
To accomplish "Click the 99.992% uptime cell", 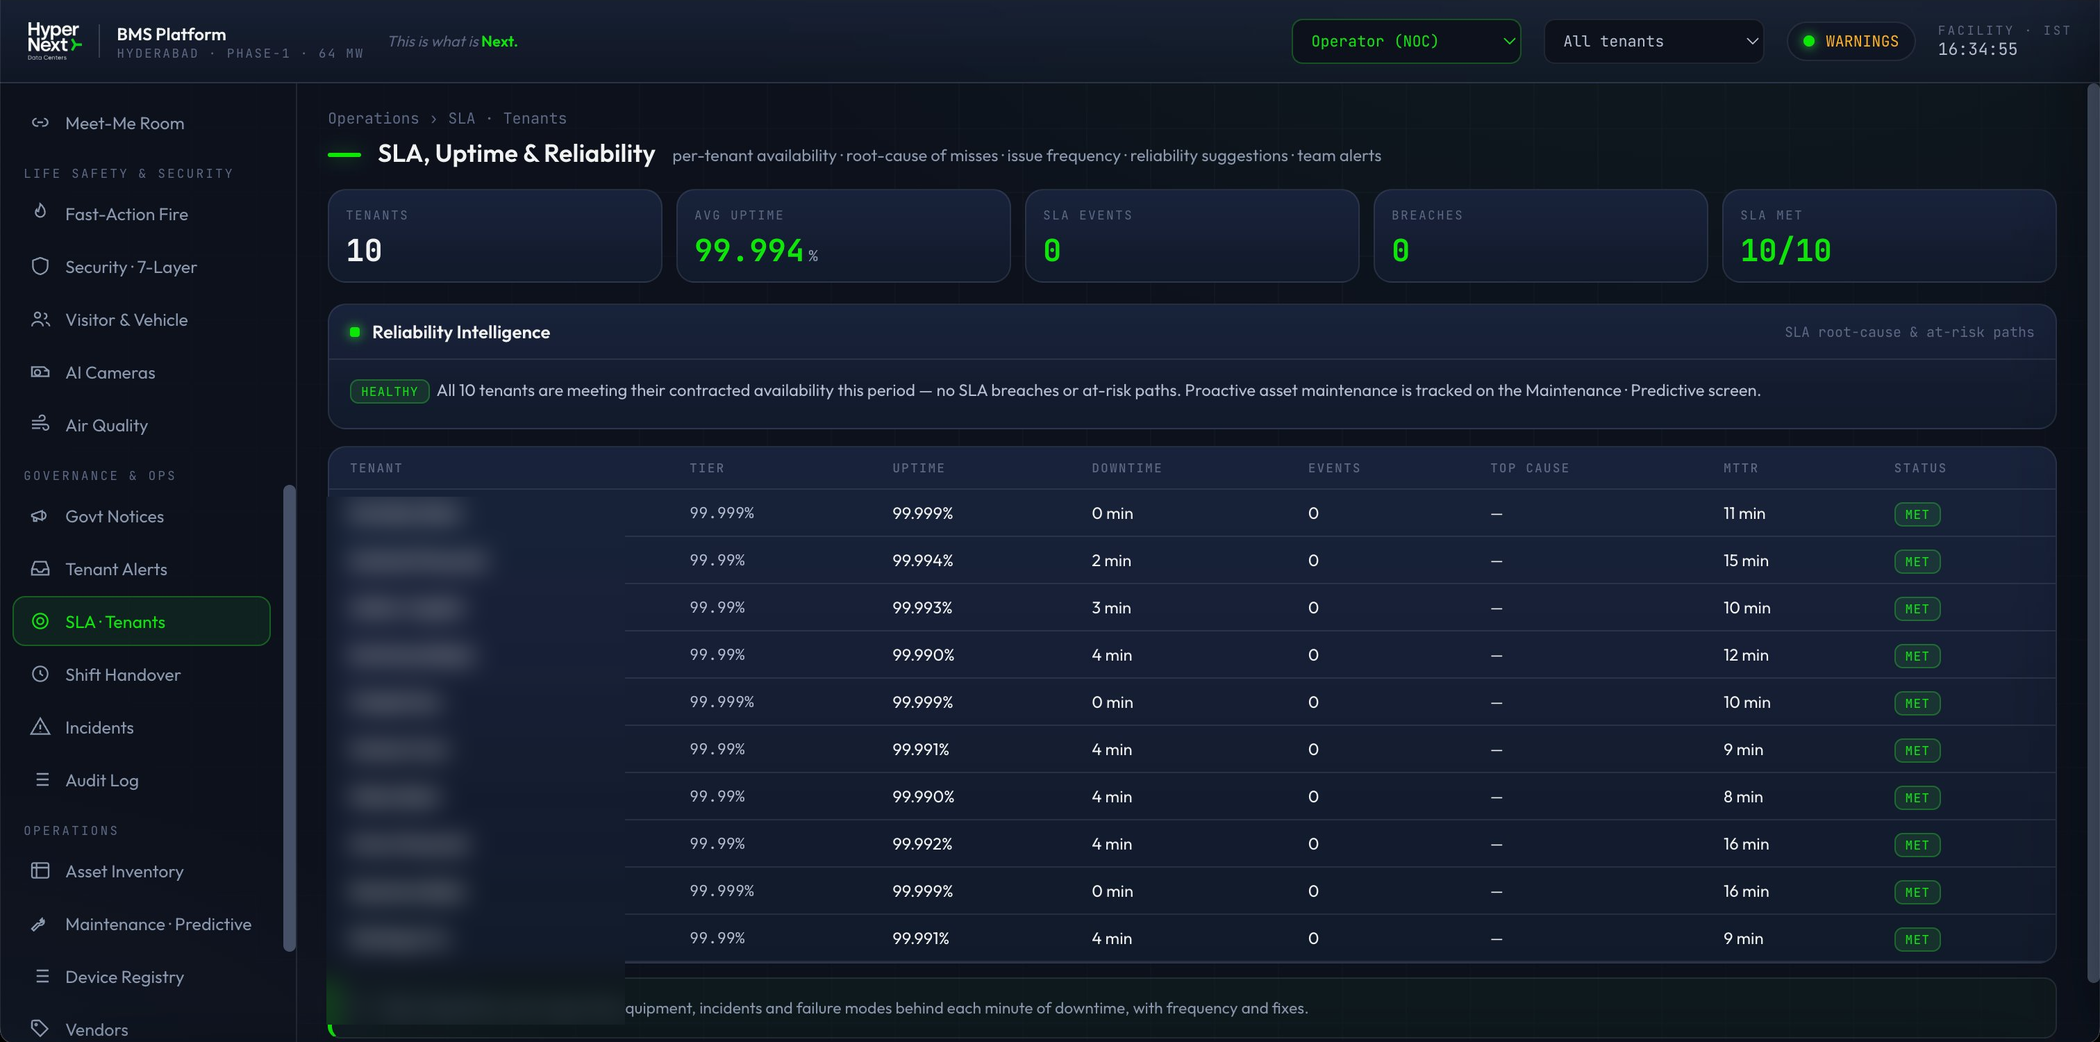I will click(922, 843).
